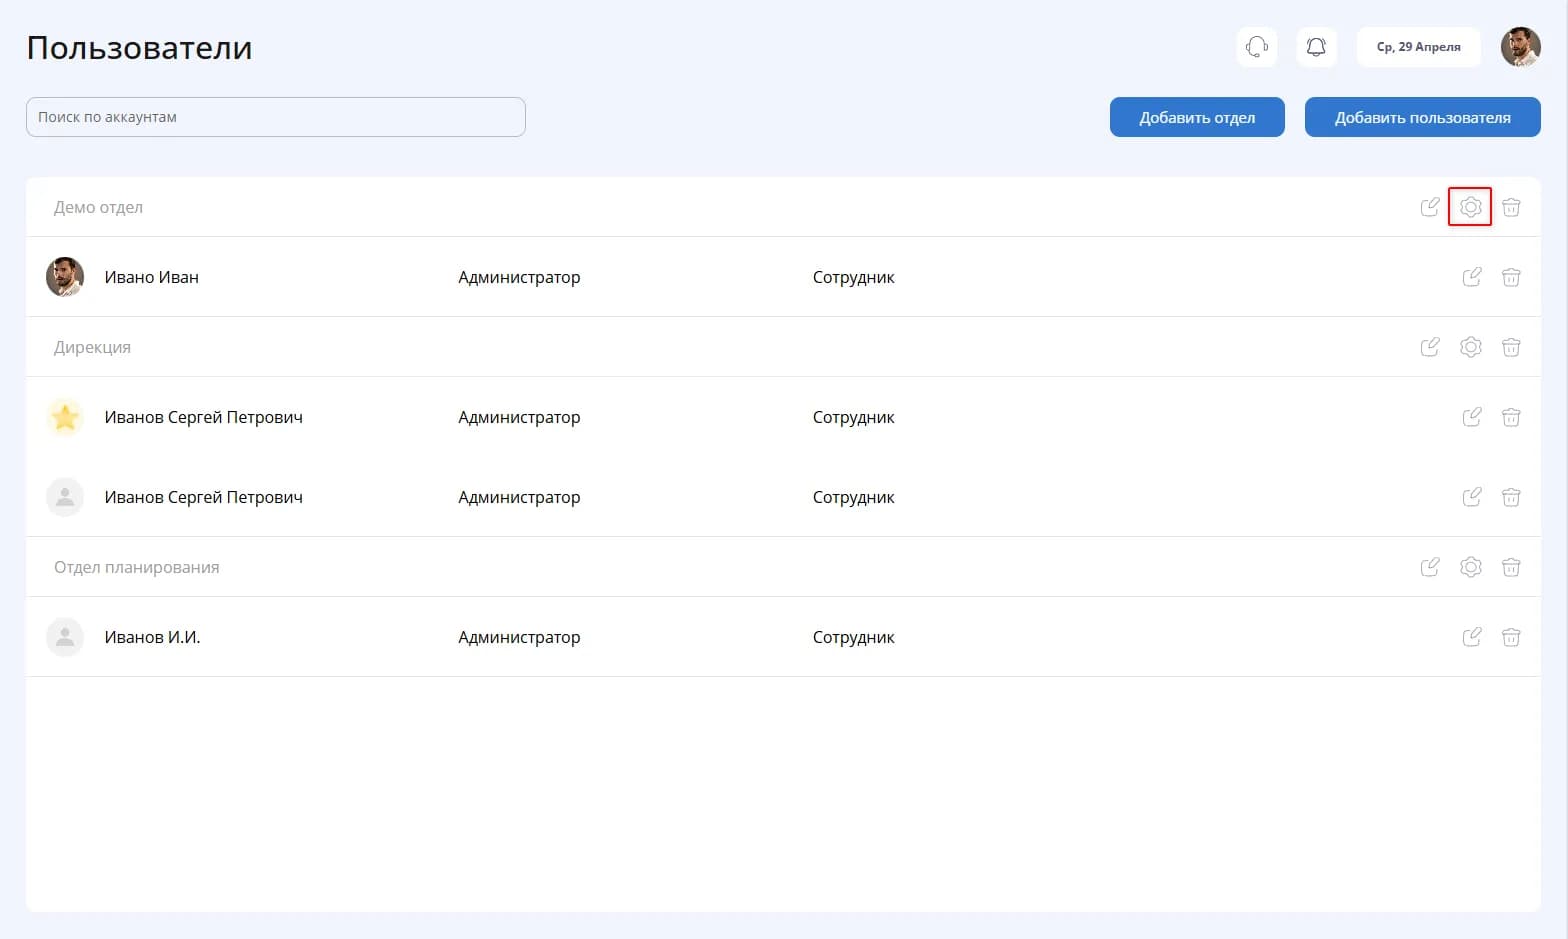
Task: Delete user Иванов И.И.
Action: [1511, 637]
